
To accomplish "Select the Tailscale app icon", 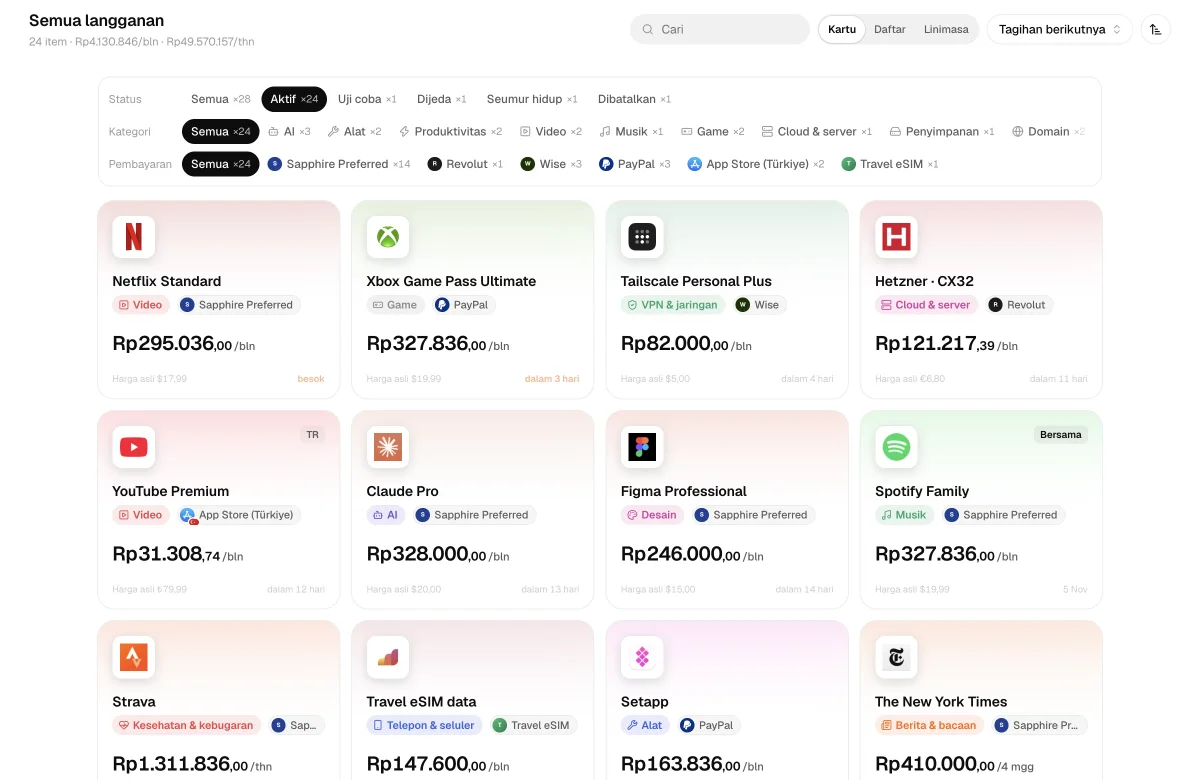I will click(642, 237).
